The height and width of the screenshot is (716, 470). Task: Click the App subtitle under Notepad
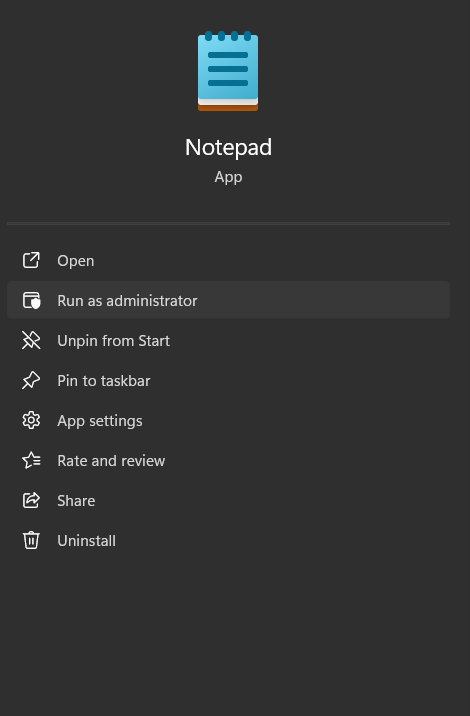228,177
